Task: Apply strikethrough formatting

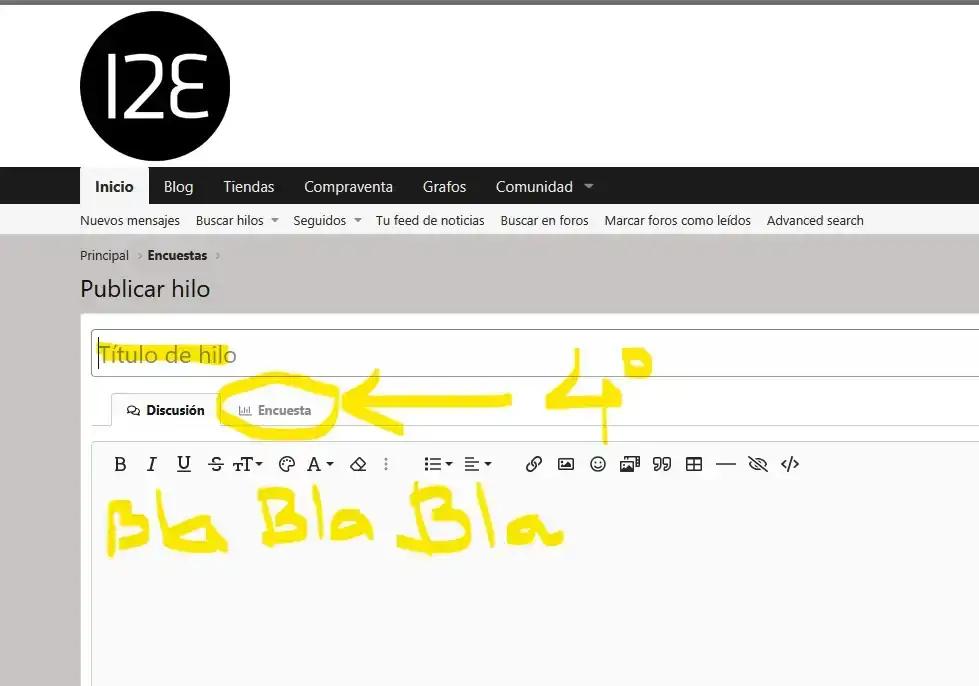Action: 216,464
